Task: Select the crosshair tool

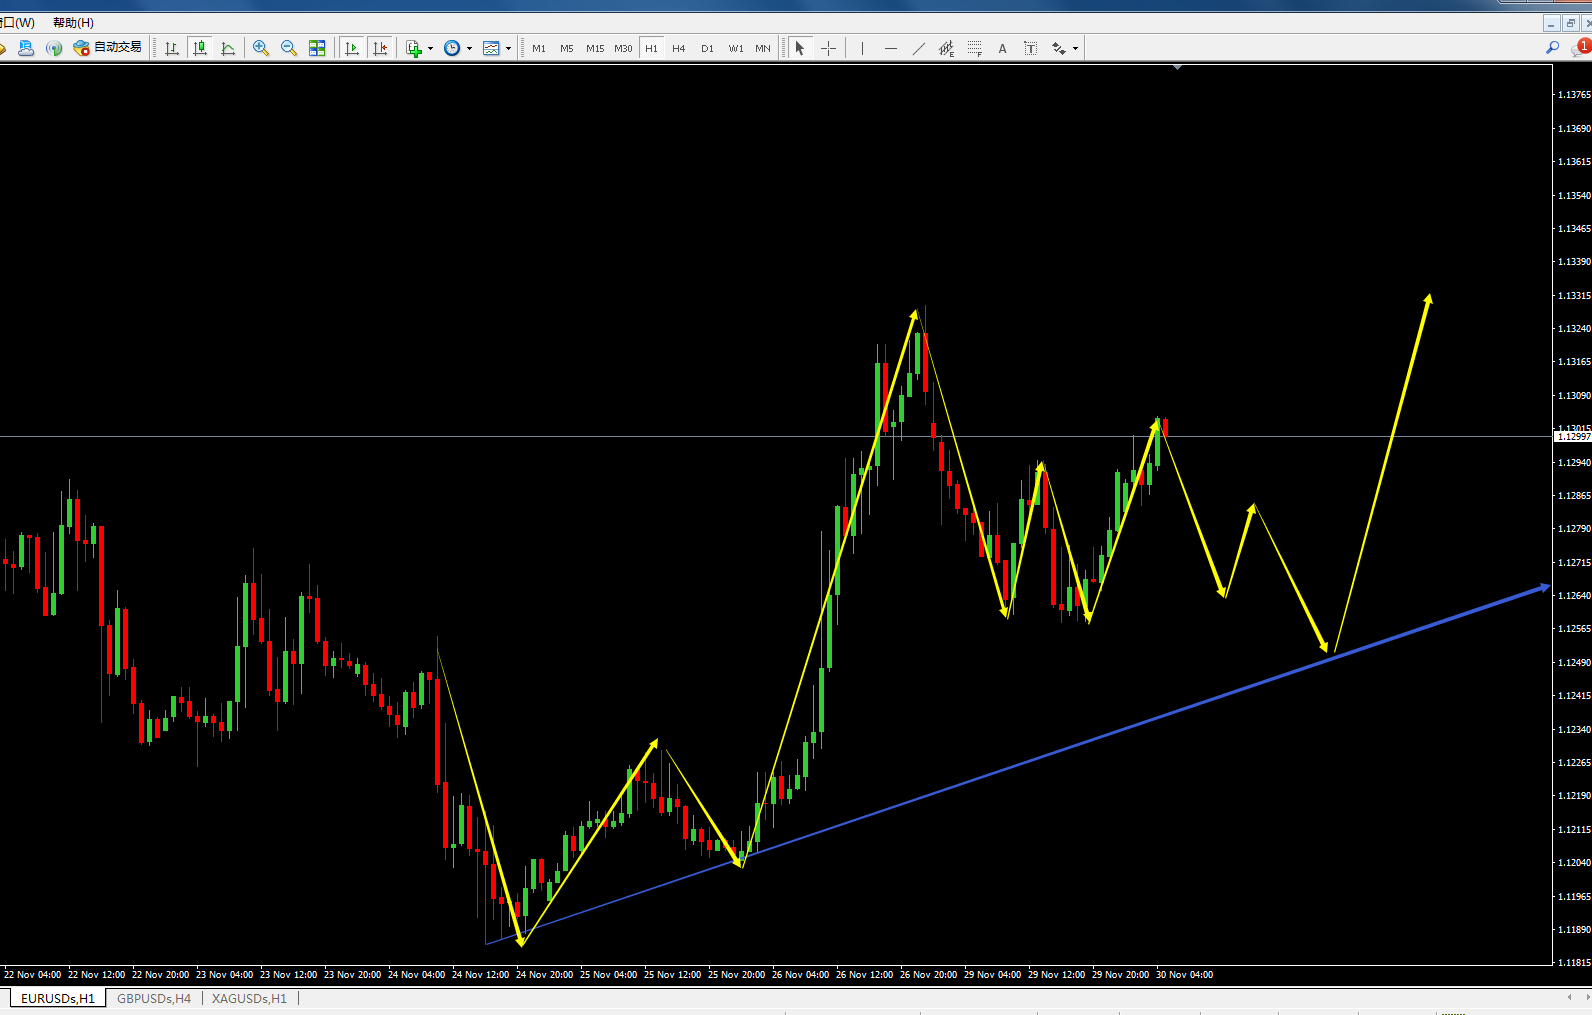Action: pos(828,48)
